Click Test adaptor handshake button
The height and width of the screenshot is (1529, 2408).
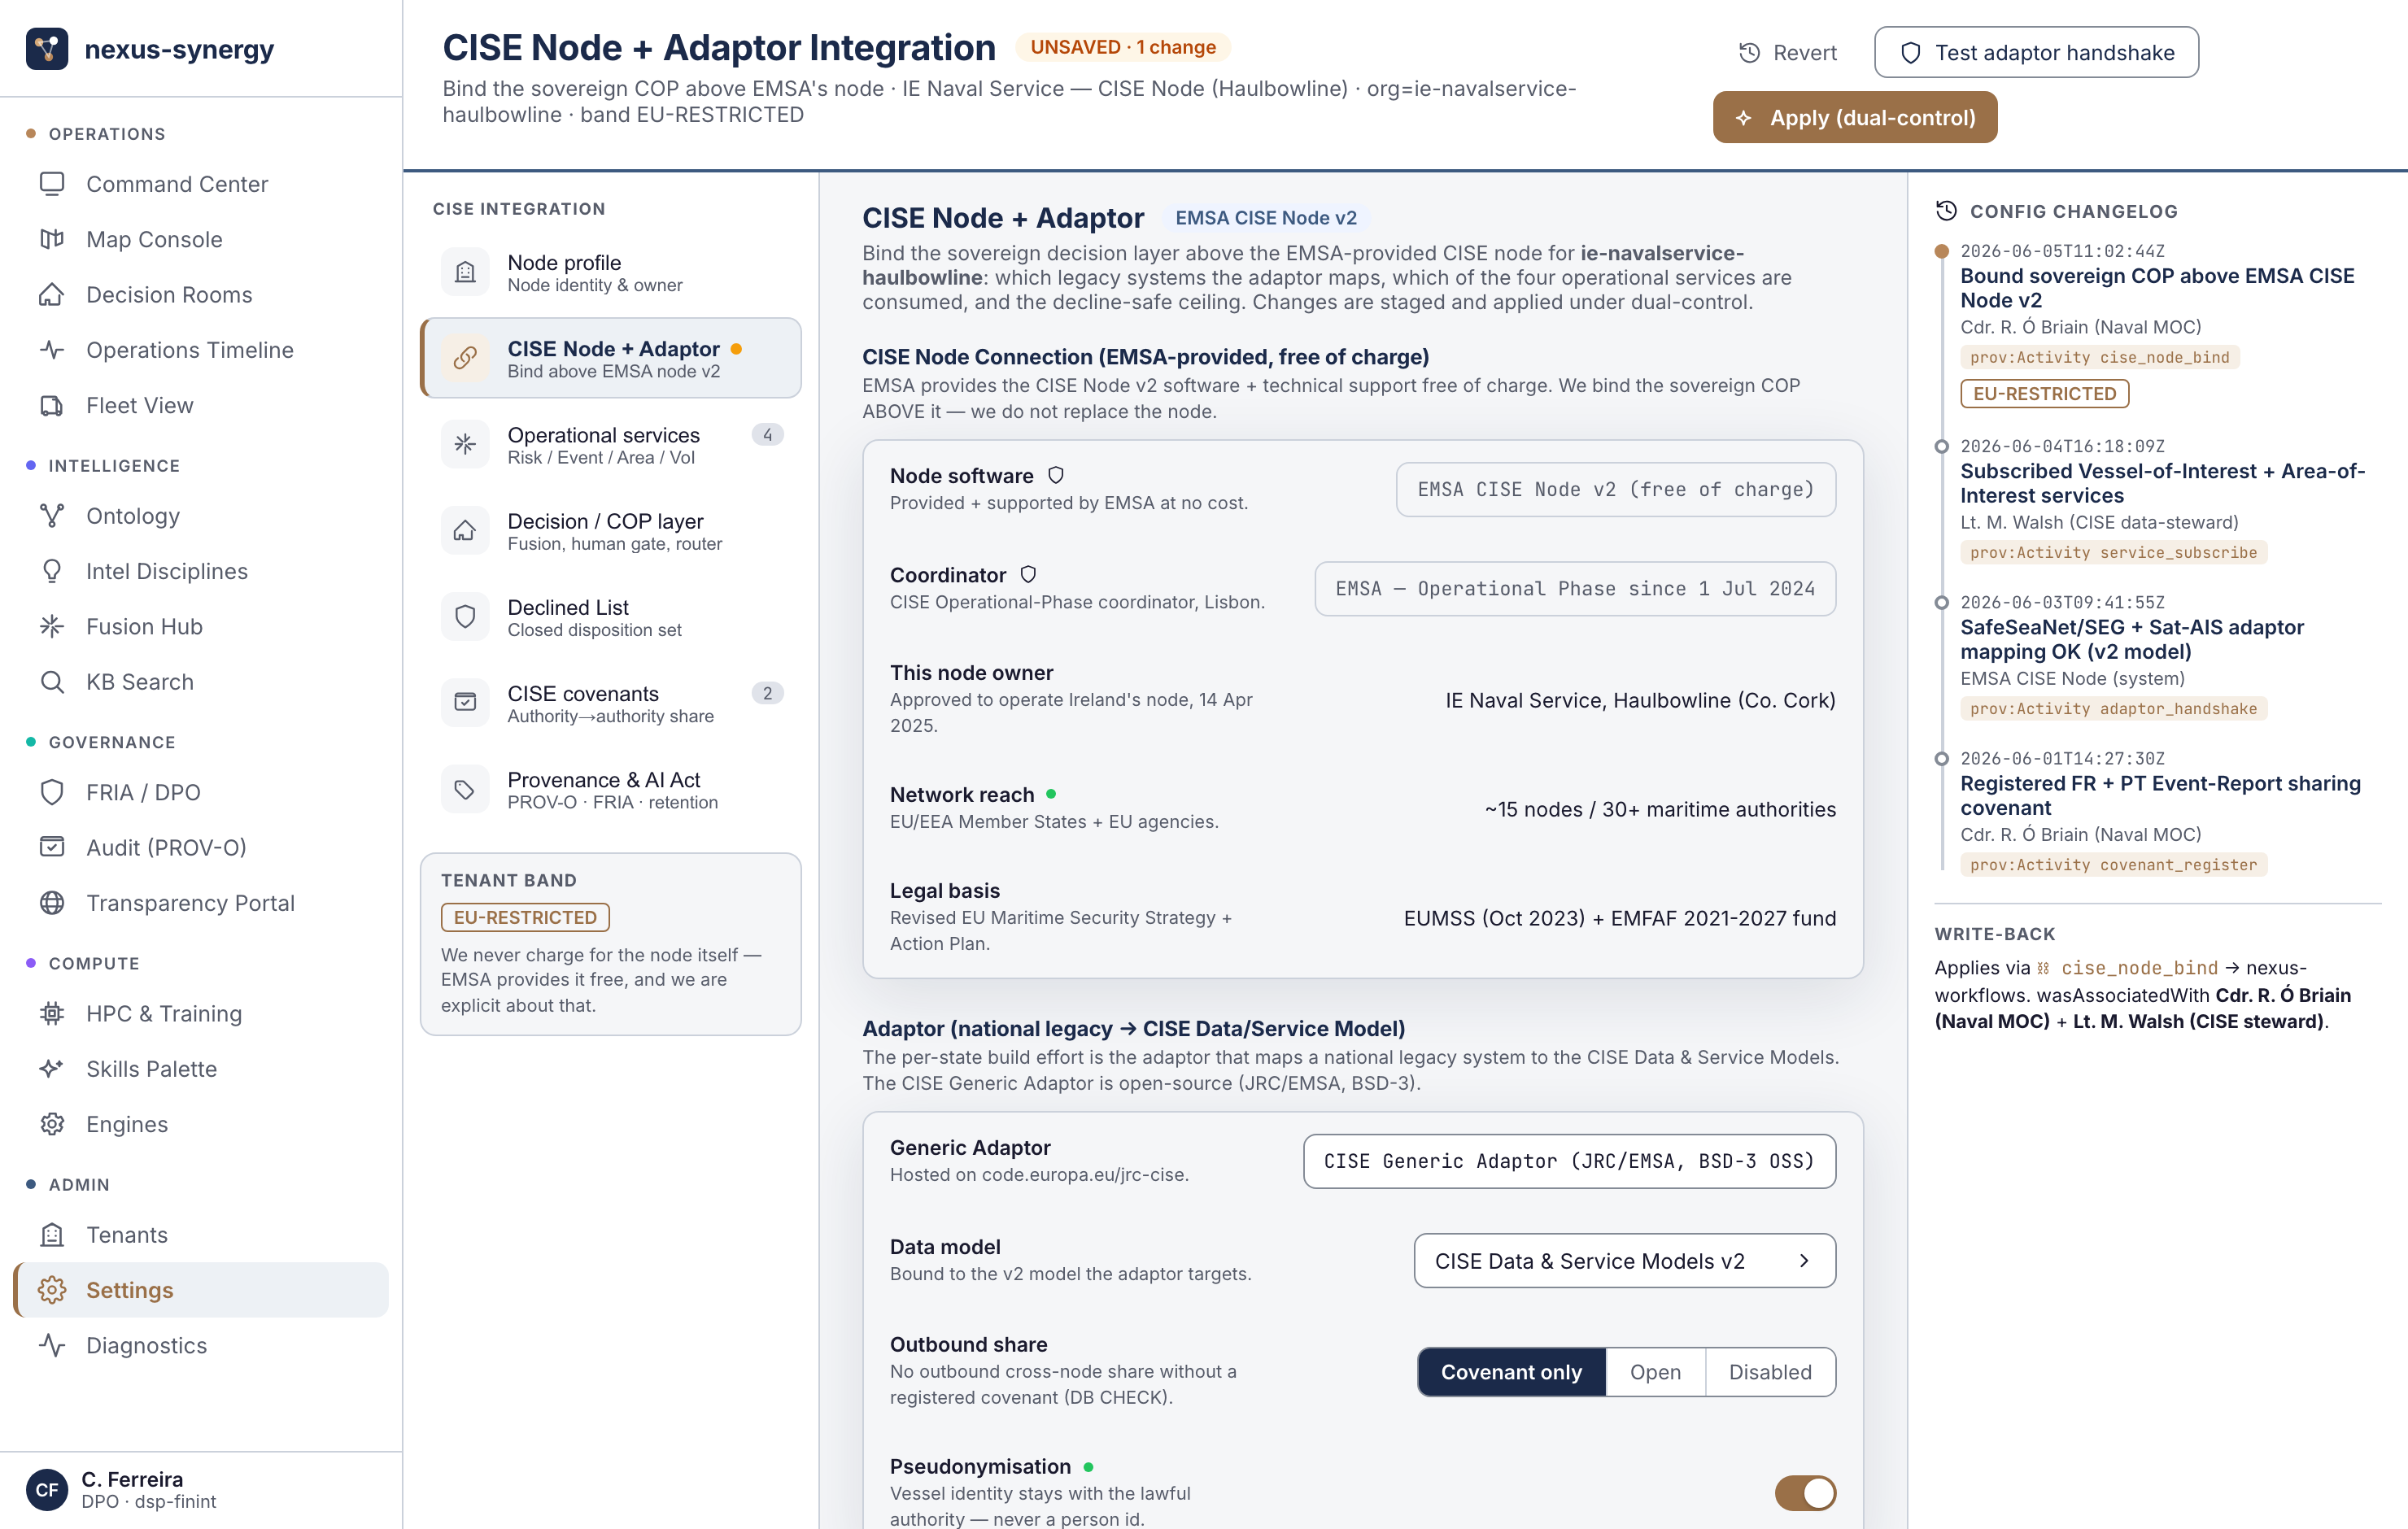point(2036,52)
